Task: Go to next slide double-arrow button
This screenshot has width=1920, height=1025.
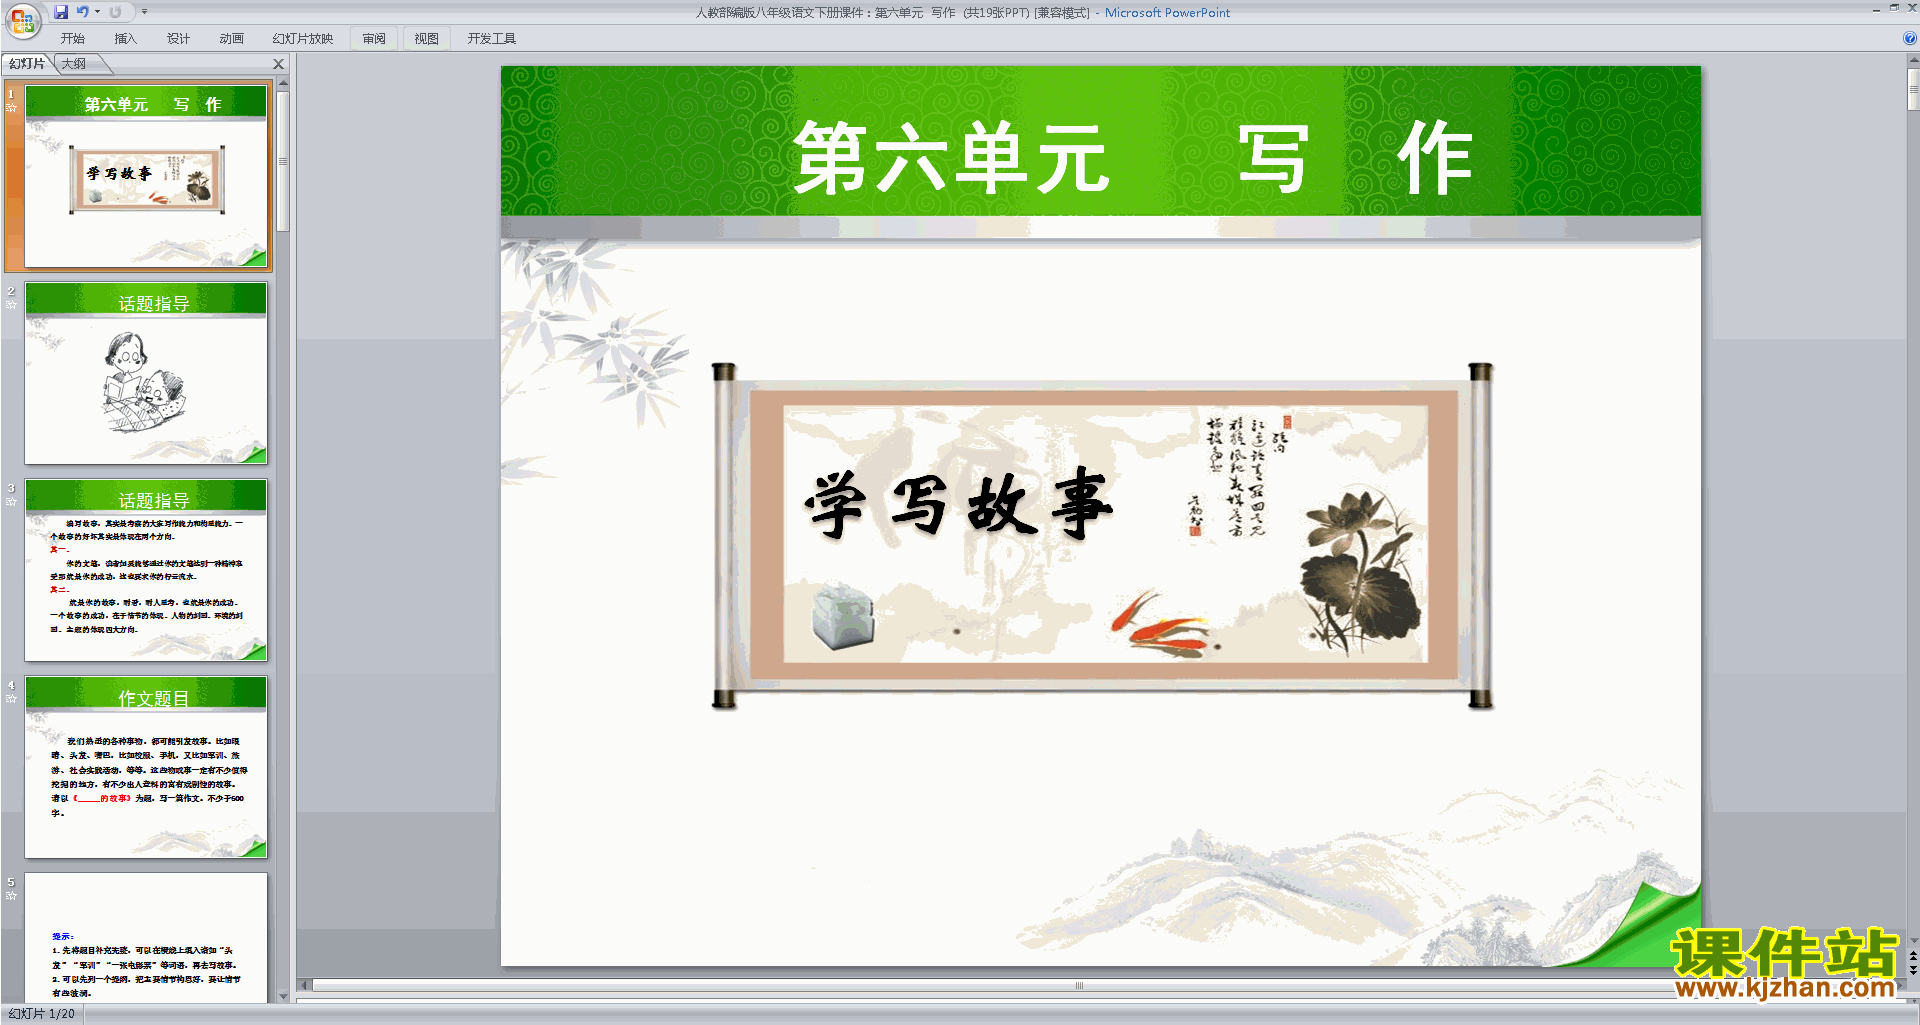Action: 1913,971
